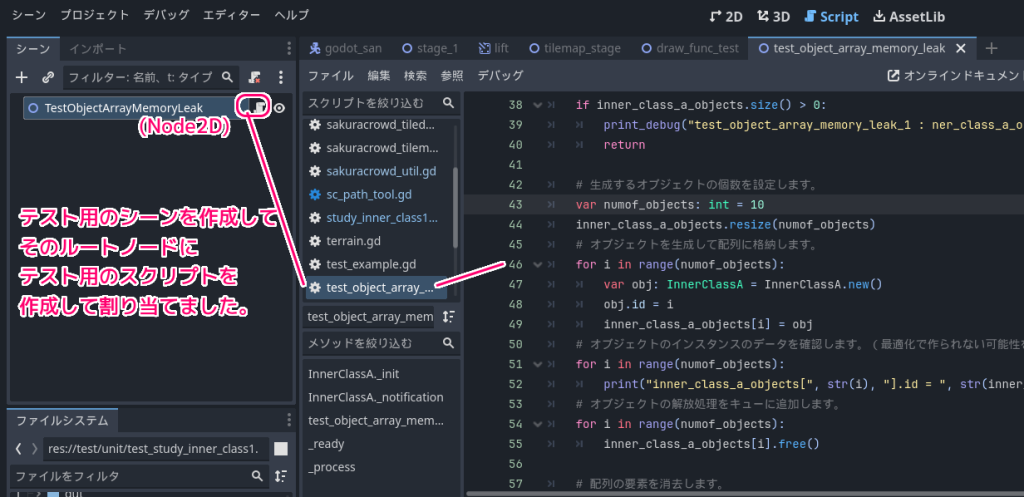Click the FileSystem path field
This screenshot has width=1024, height=497.
point(156,449)
